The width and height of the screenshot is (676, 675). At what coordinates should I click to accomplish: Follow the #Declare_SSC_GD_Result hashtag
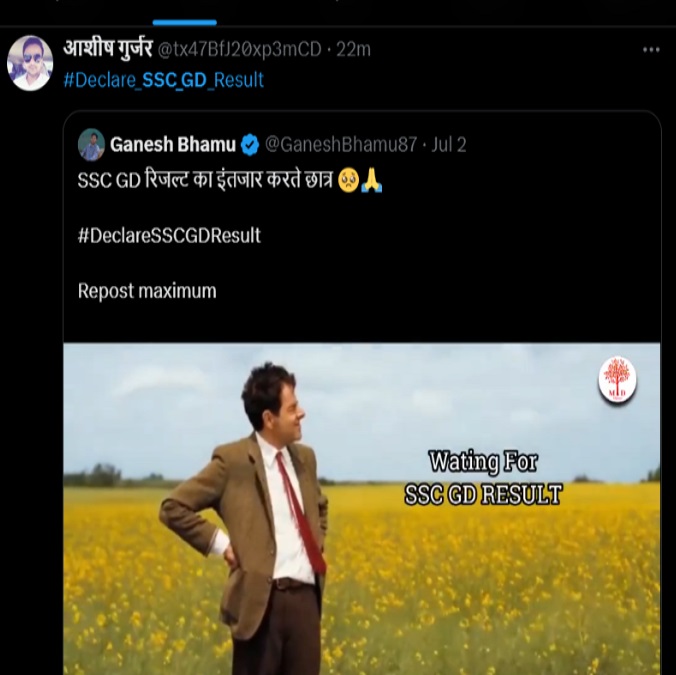[x=163, y=80]
